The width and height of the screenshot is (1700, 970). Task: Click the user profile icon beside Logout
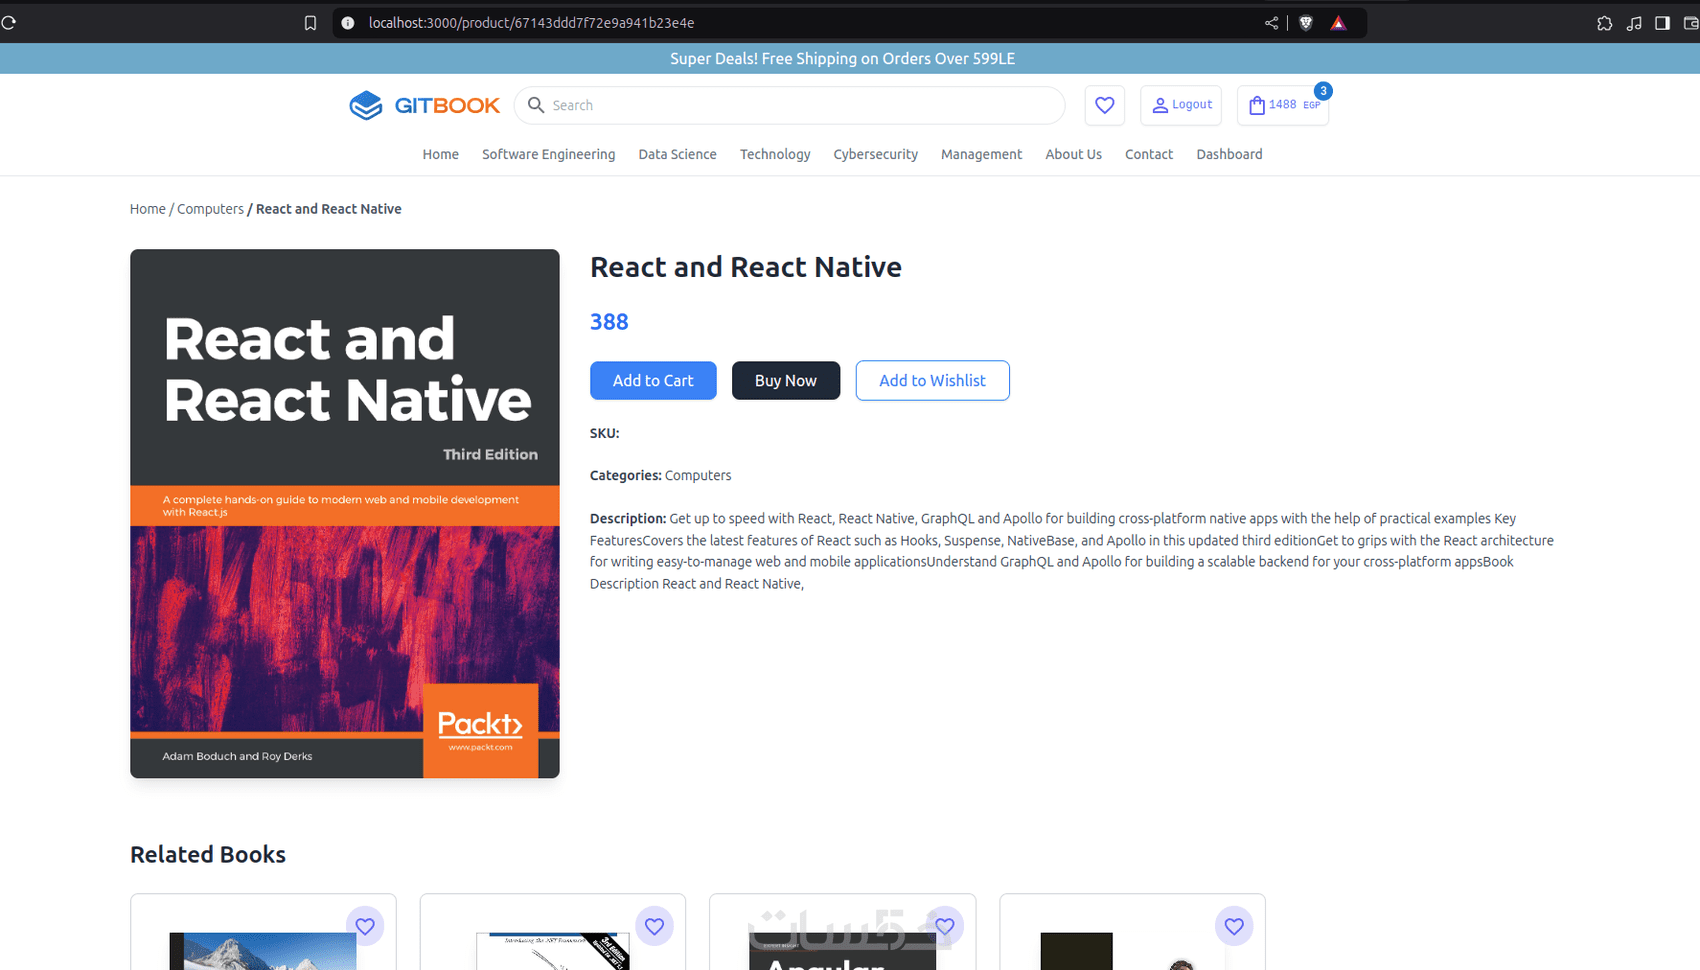click(1160, 105)
